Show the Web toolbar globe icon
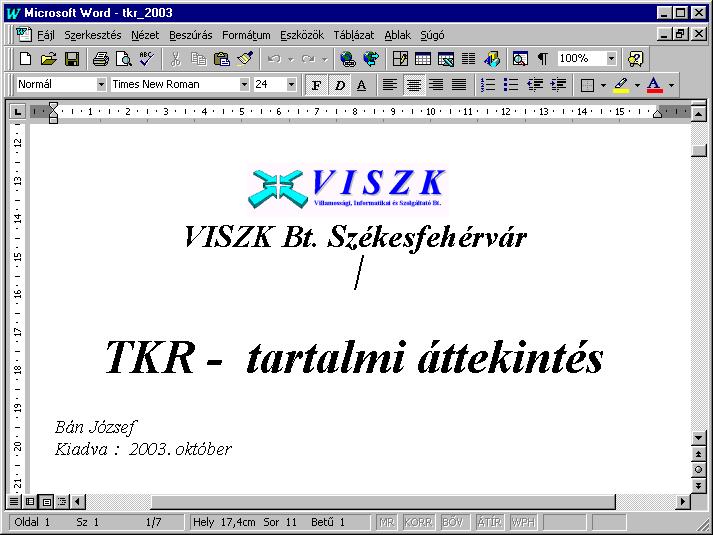 click(x=371, y=59)
